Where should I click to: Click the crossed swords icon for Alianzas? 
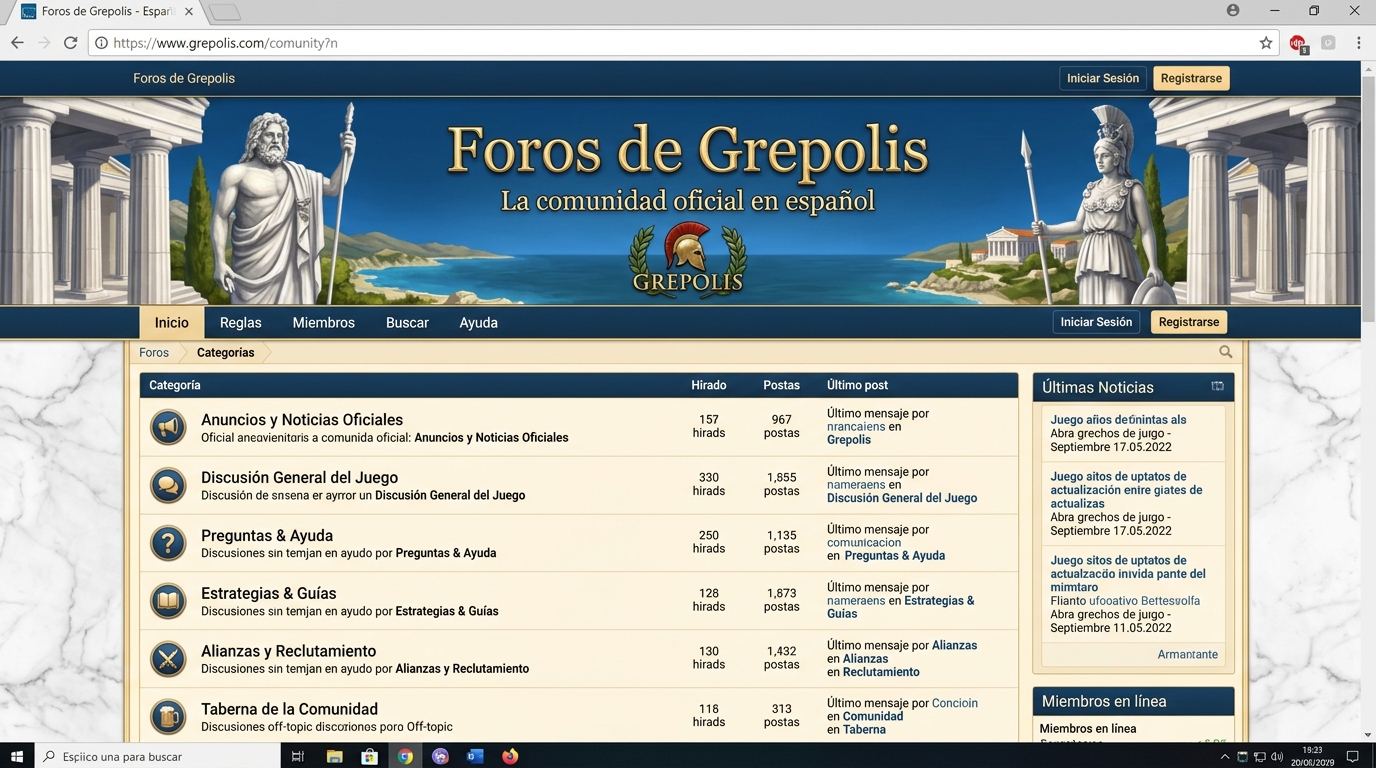[x=168, y=660]
